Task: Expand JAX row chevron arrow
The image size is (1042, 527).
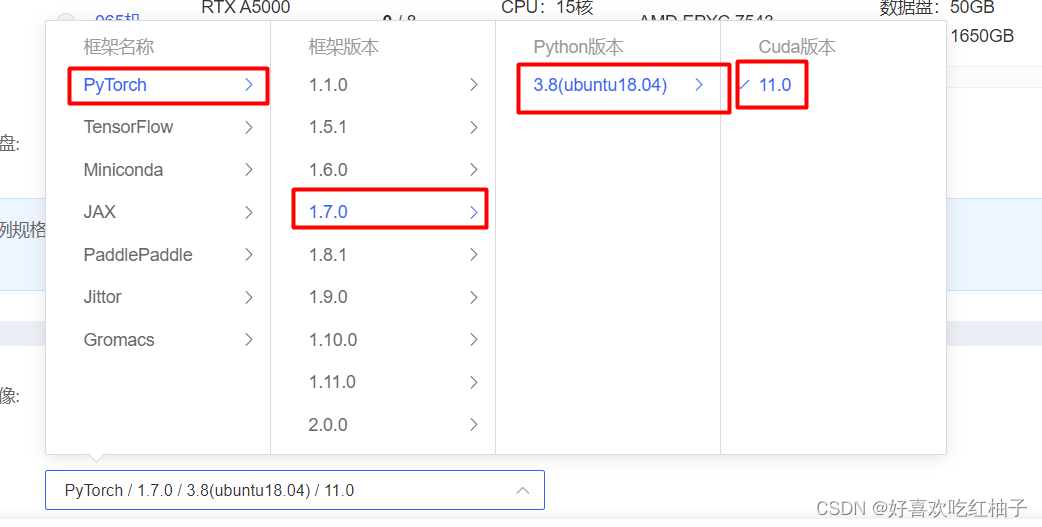Action: click(x=249, y=212)
